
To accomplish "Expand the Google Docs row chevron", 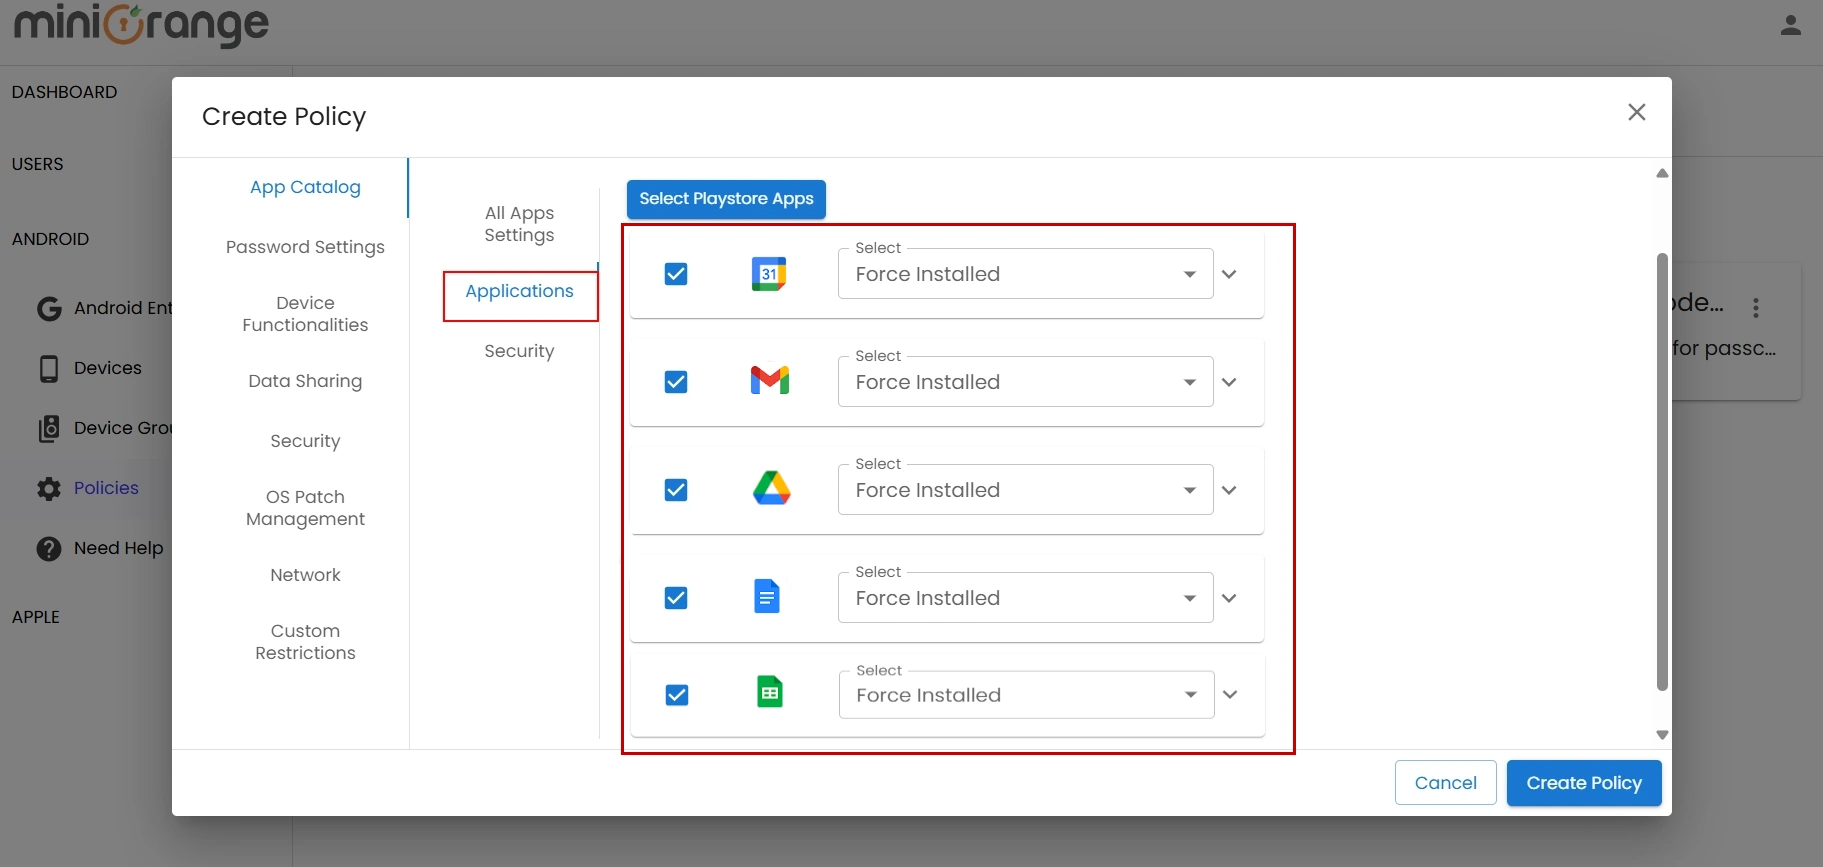I will (x=1230, y=598).
